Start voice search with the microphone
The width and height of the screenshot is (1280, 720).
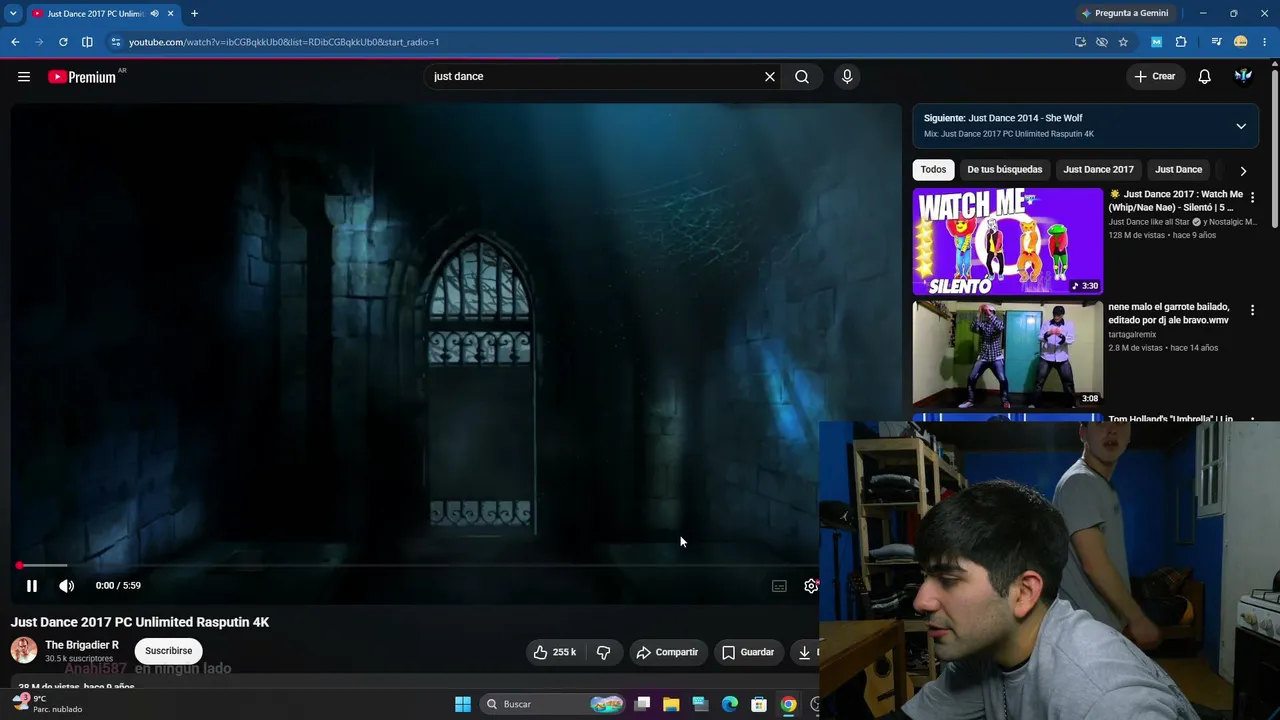click(x=847, y=77)
